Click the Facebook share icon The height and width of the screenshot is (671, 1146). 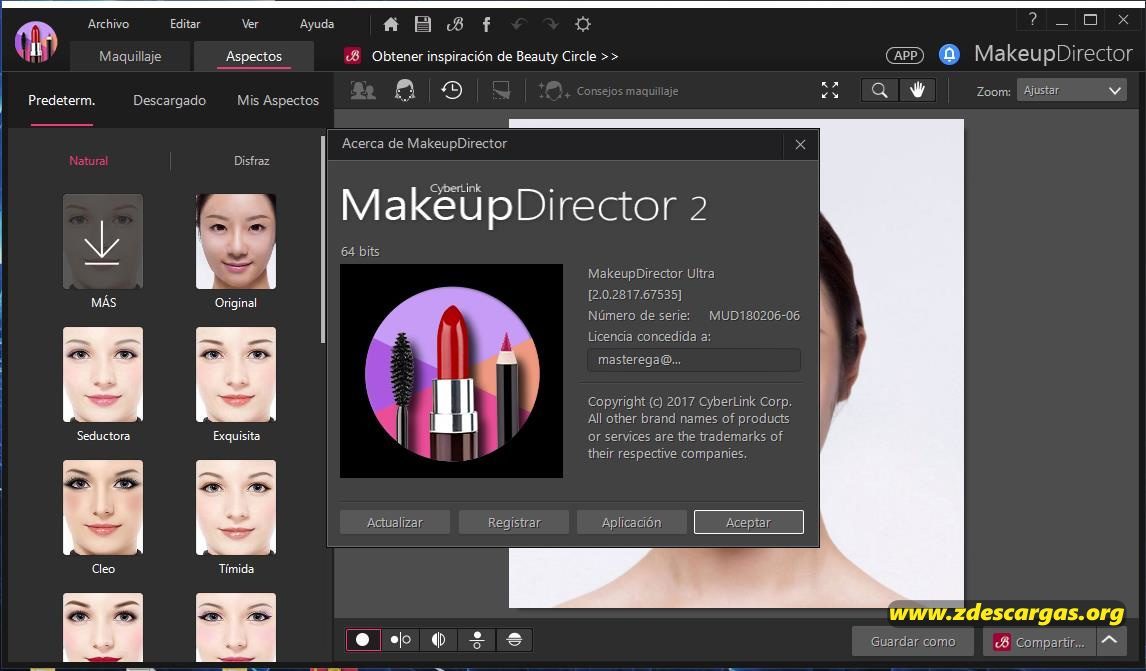coord(487,24)
